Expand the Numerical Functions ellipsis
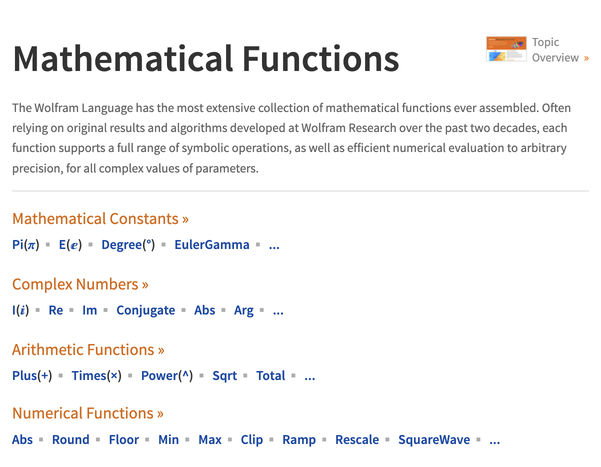The image size is (601, 467). click(x=494, y=440)
